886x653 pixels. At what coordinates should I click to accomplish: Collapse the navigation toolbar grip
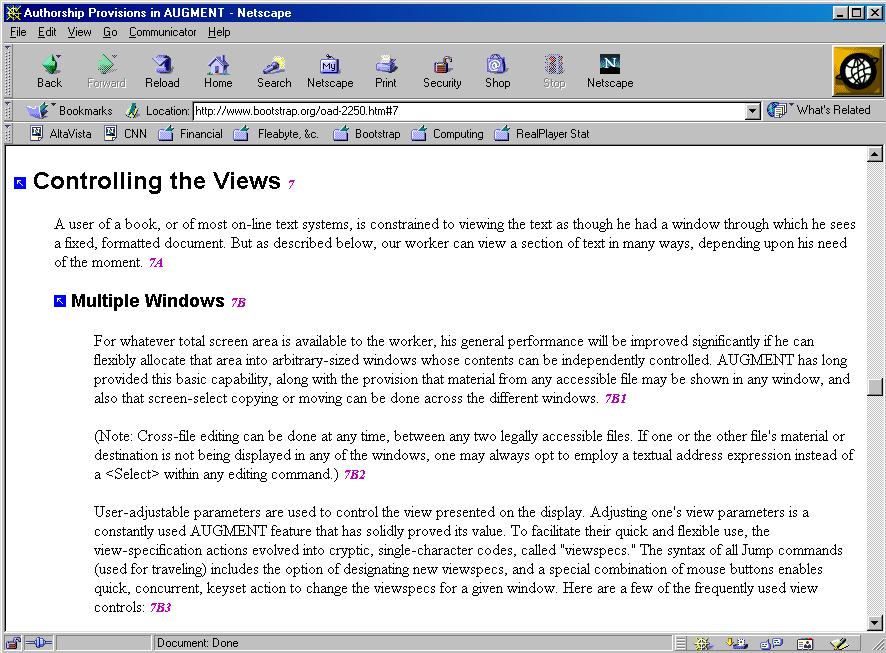7,71
